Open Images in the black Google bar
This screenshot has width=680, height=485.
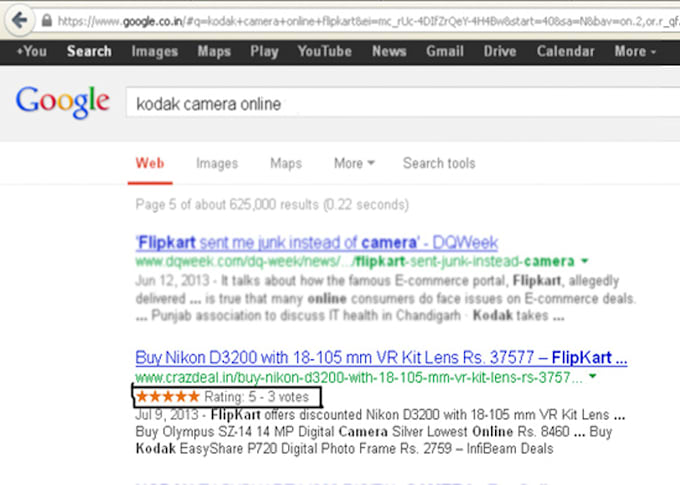(x=155, y=51)
